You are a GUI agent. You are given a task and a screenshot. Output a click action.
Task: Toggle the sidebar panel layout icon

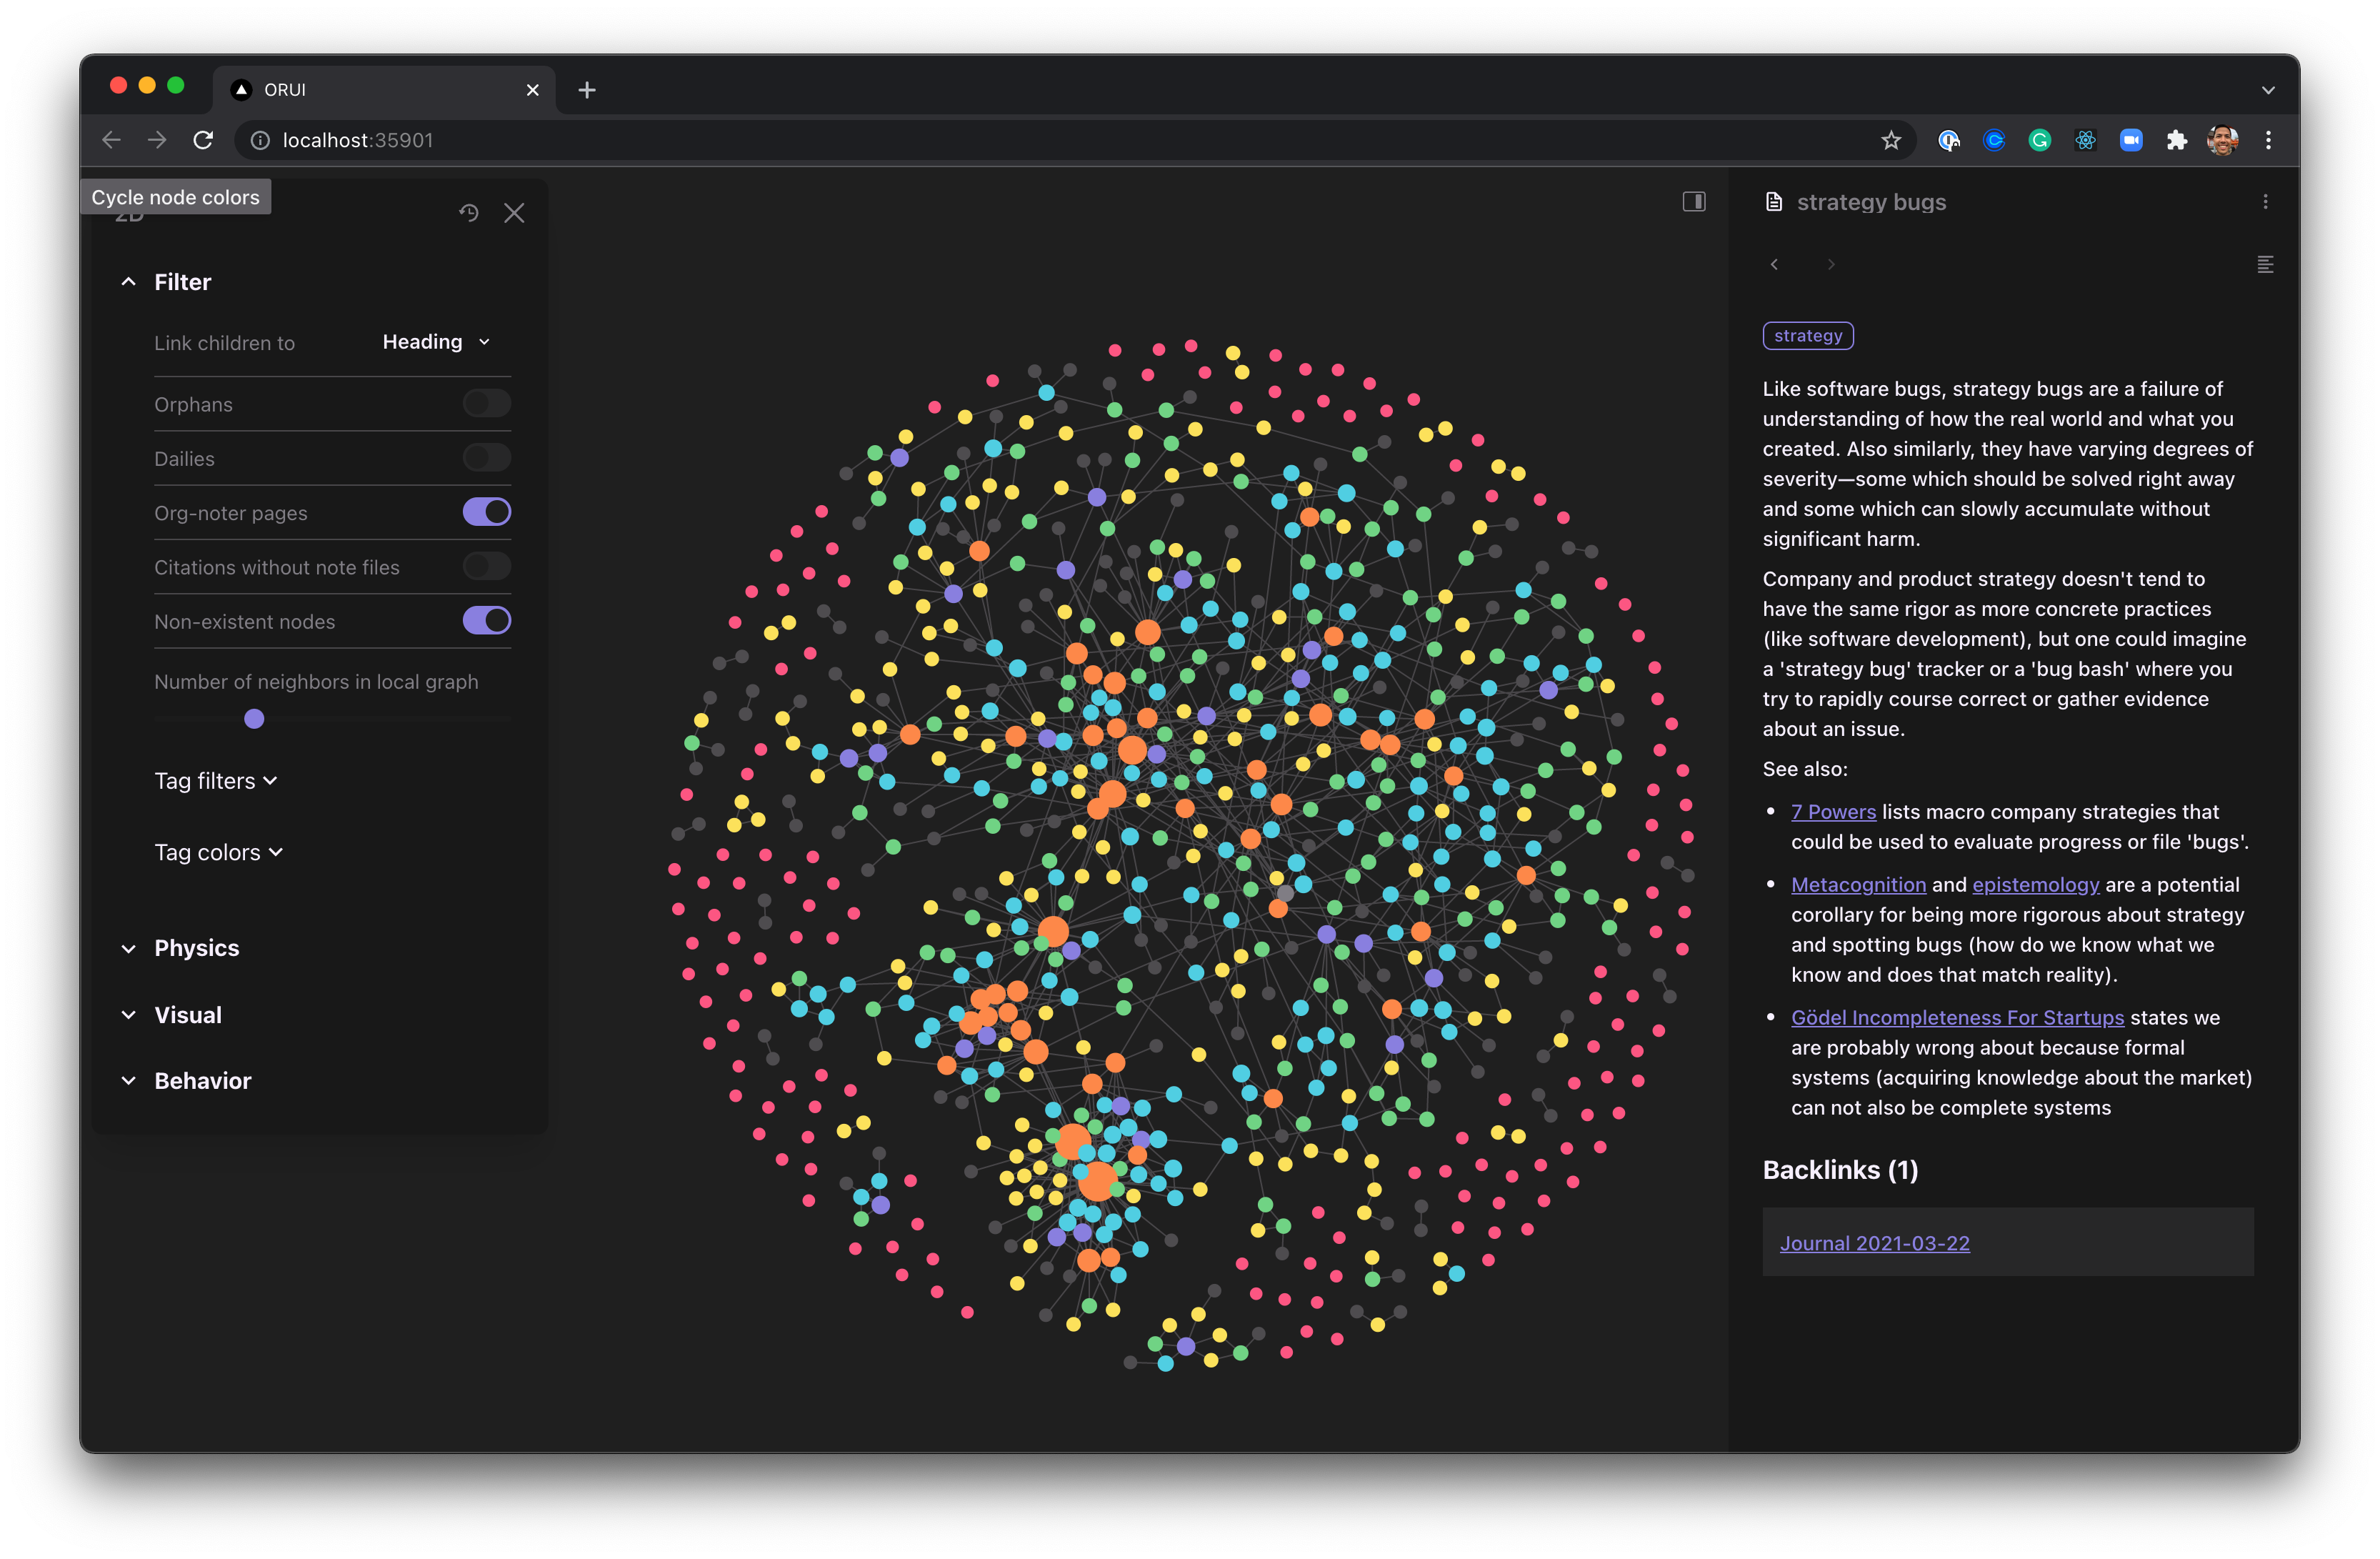click(x=1693, y=202)
